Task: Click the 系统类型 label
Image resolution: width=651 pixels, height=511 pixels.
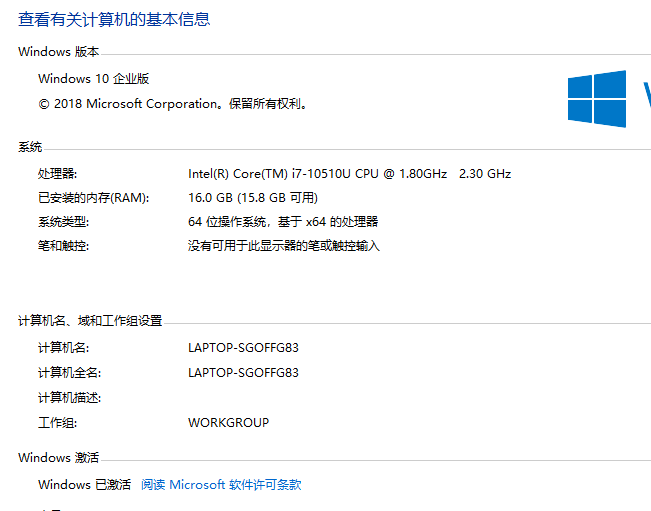Action: [x=63, y=222]
